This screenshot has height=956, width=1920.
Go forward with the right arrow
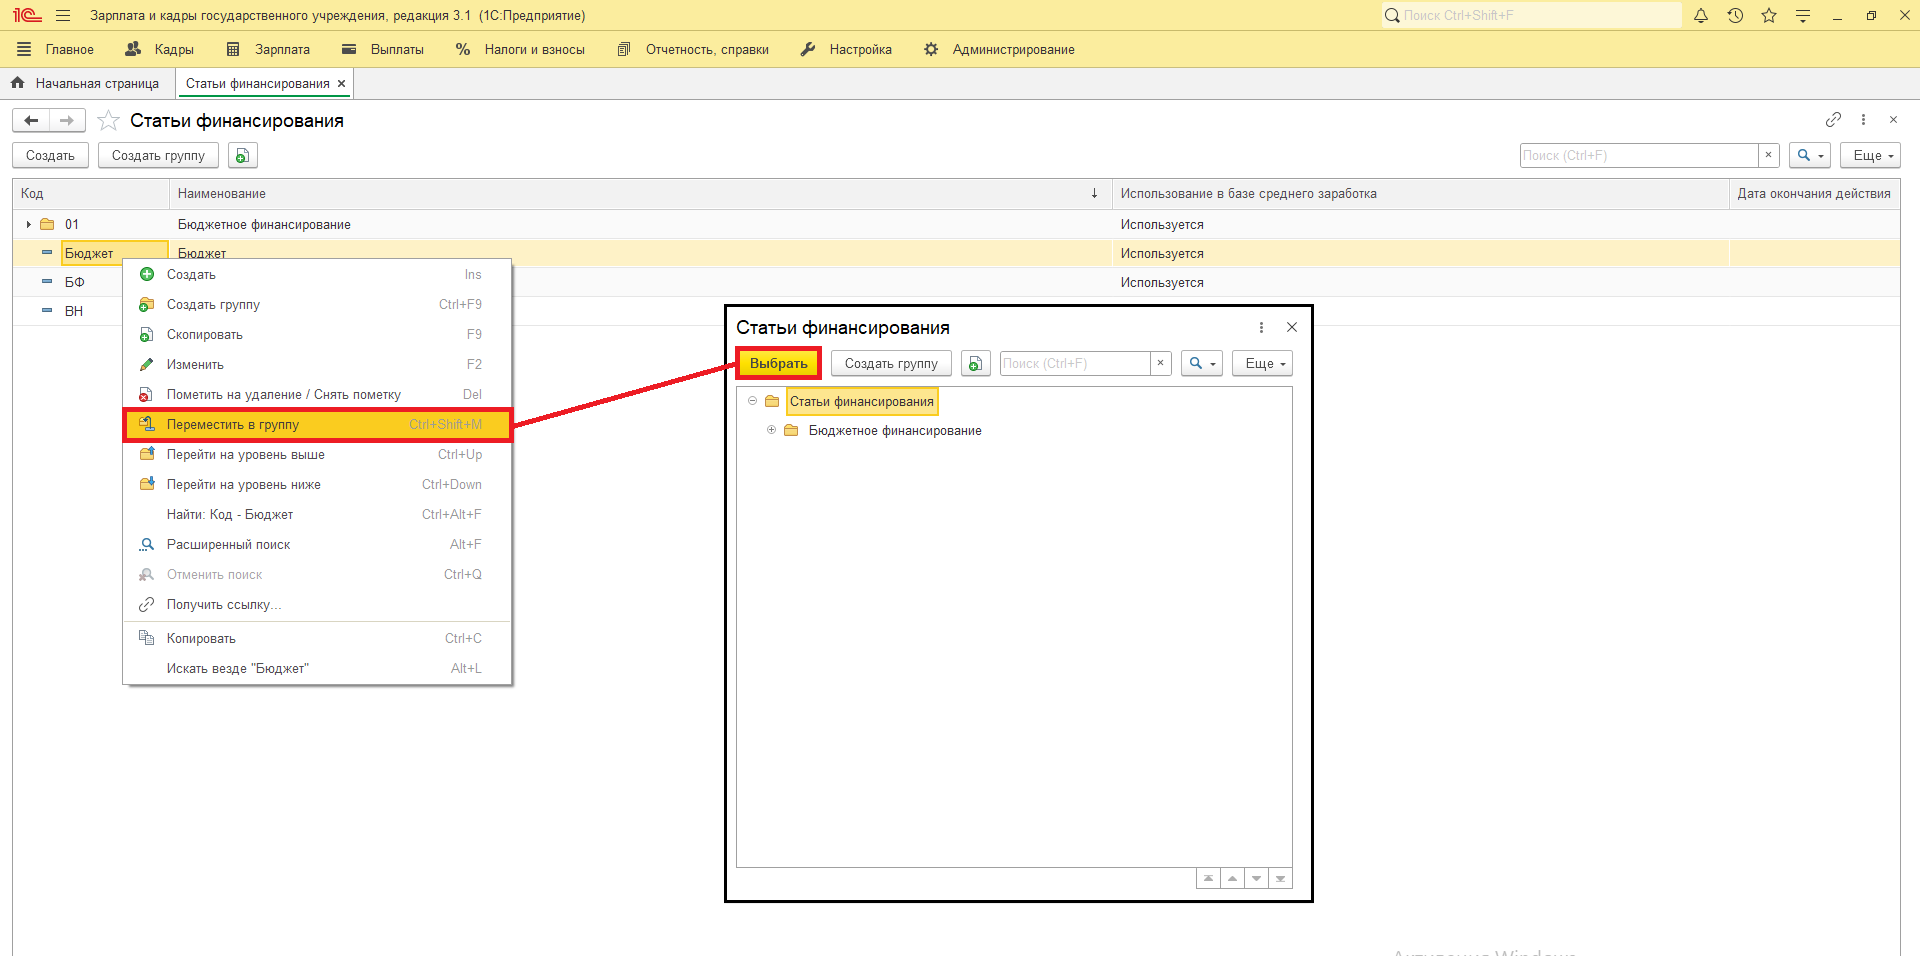click(x=67, y=121)
